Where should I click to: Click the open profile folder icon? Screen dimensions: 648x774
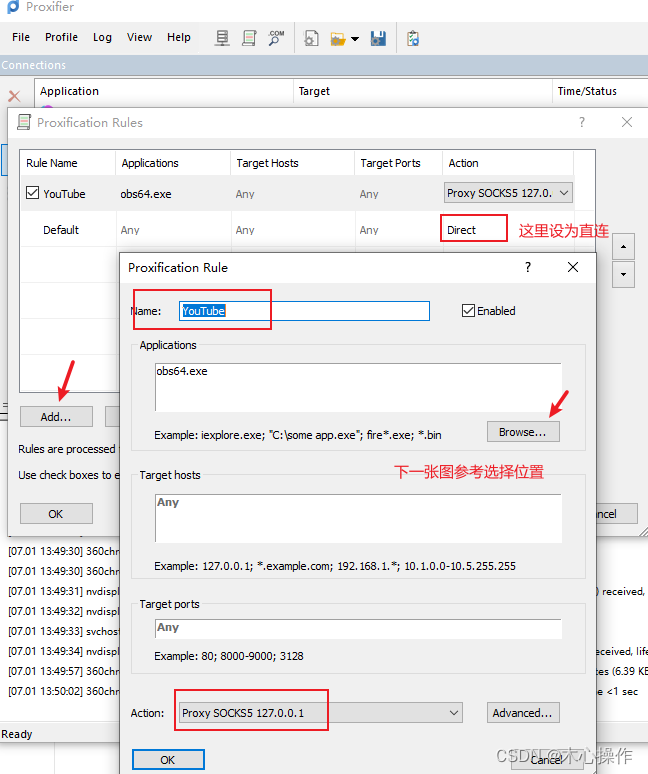tap(338, 39)
